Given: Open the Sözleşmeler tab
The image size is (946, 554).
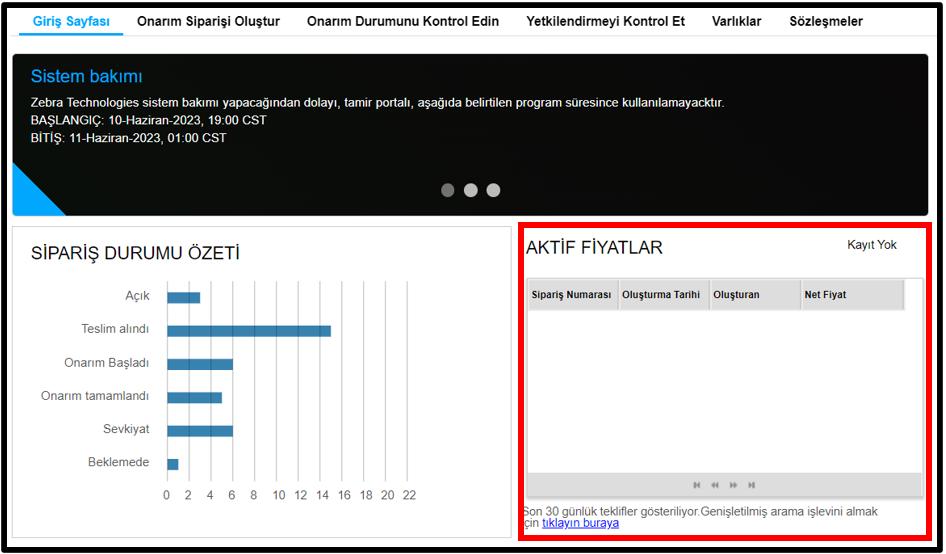Looking at the screenshot, I should [826, 22].
